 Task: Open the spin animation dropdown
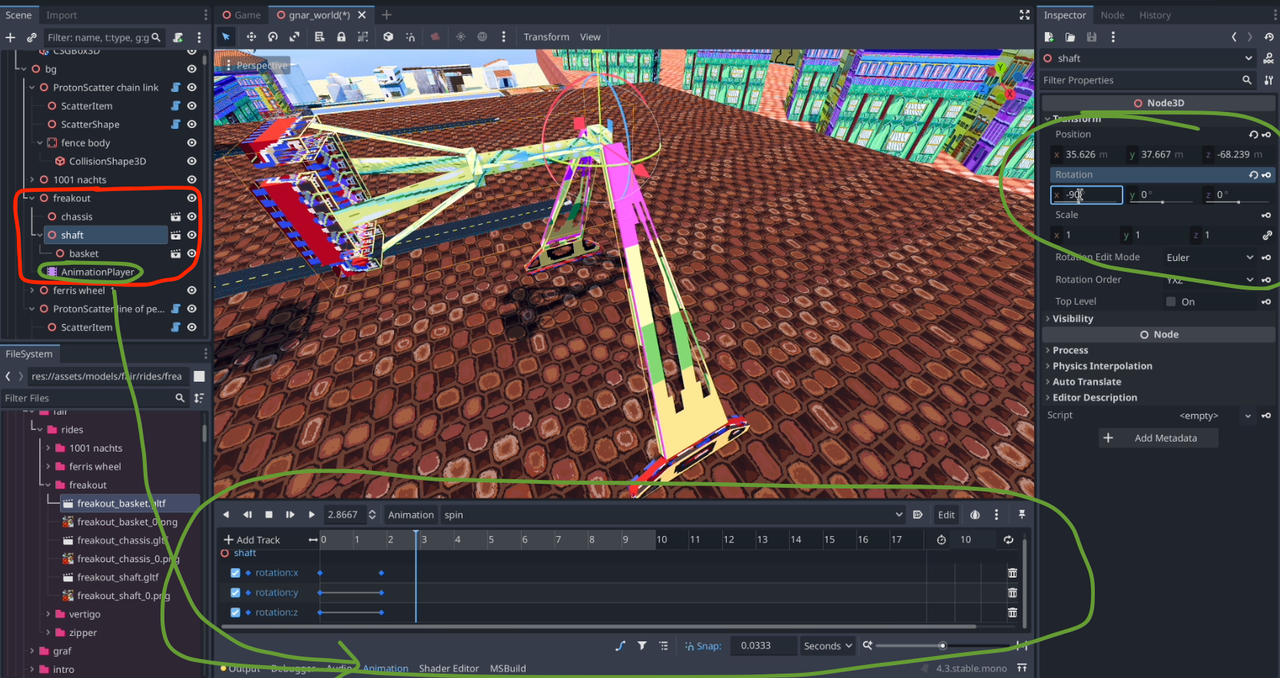(672, 515)
